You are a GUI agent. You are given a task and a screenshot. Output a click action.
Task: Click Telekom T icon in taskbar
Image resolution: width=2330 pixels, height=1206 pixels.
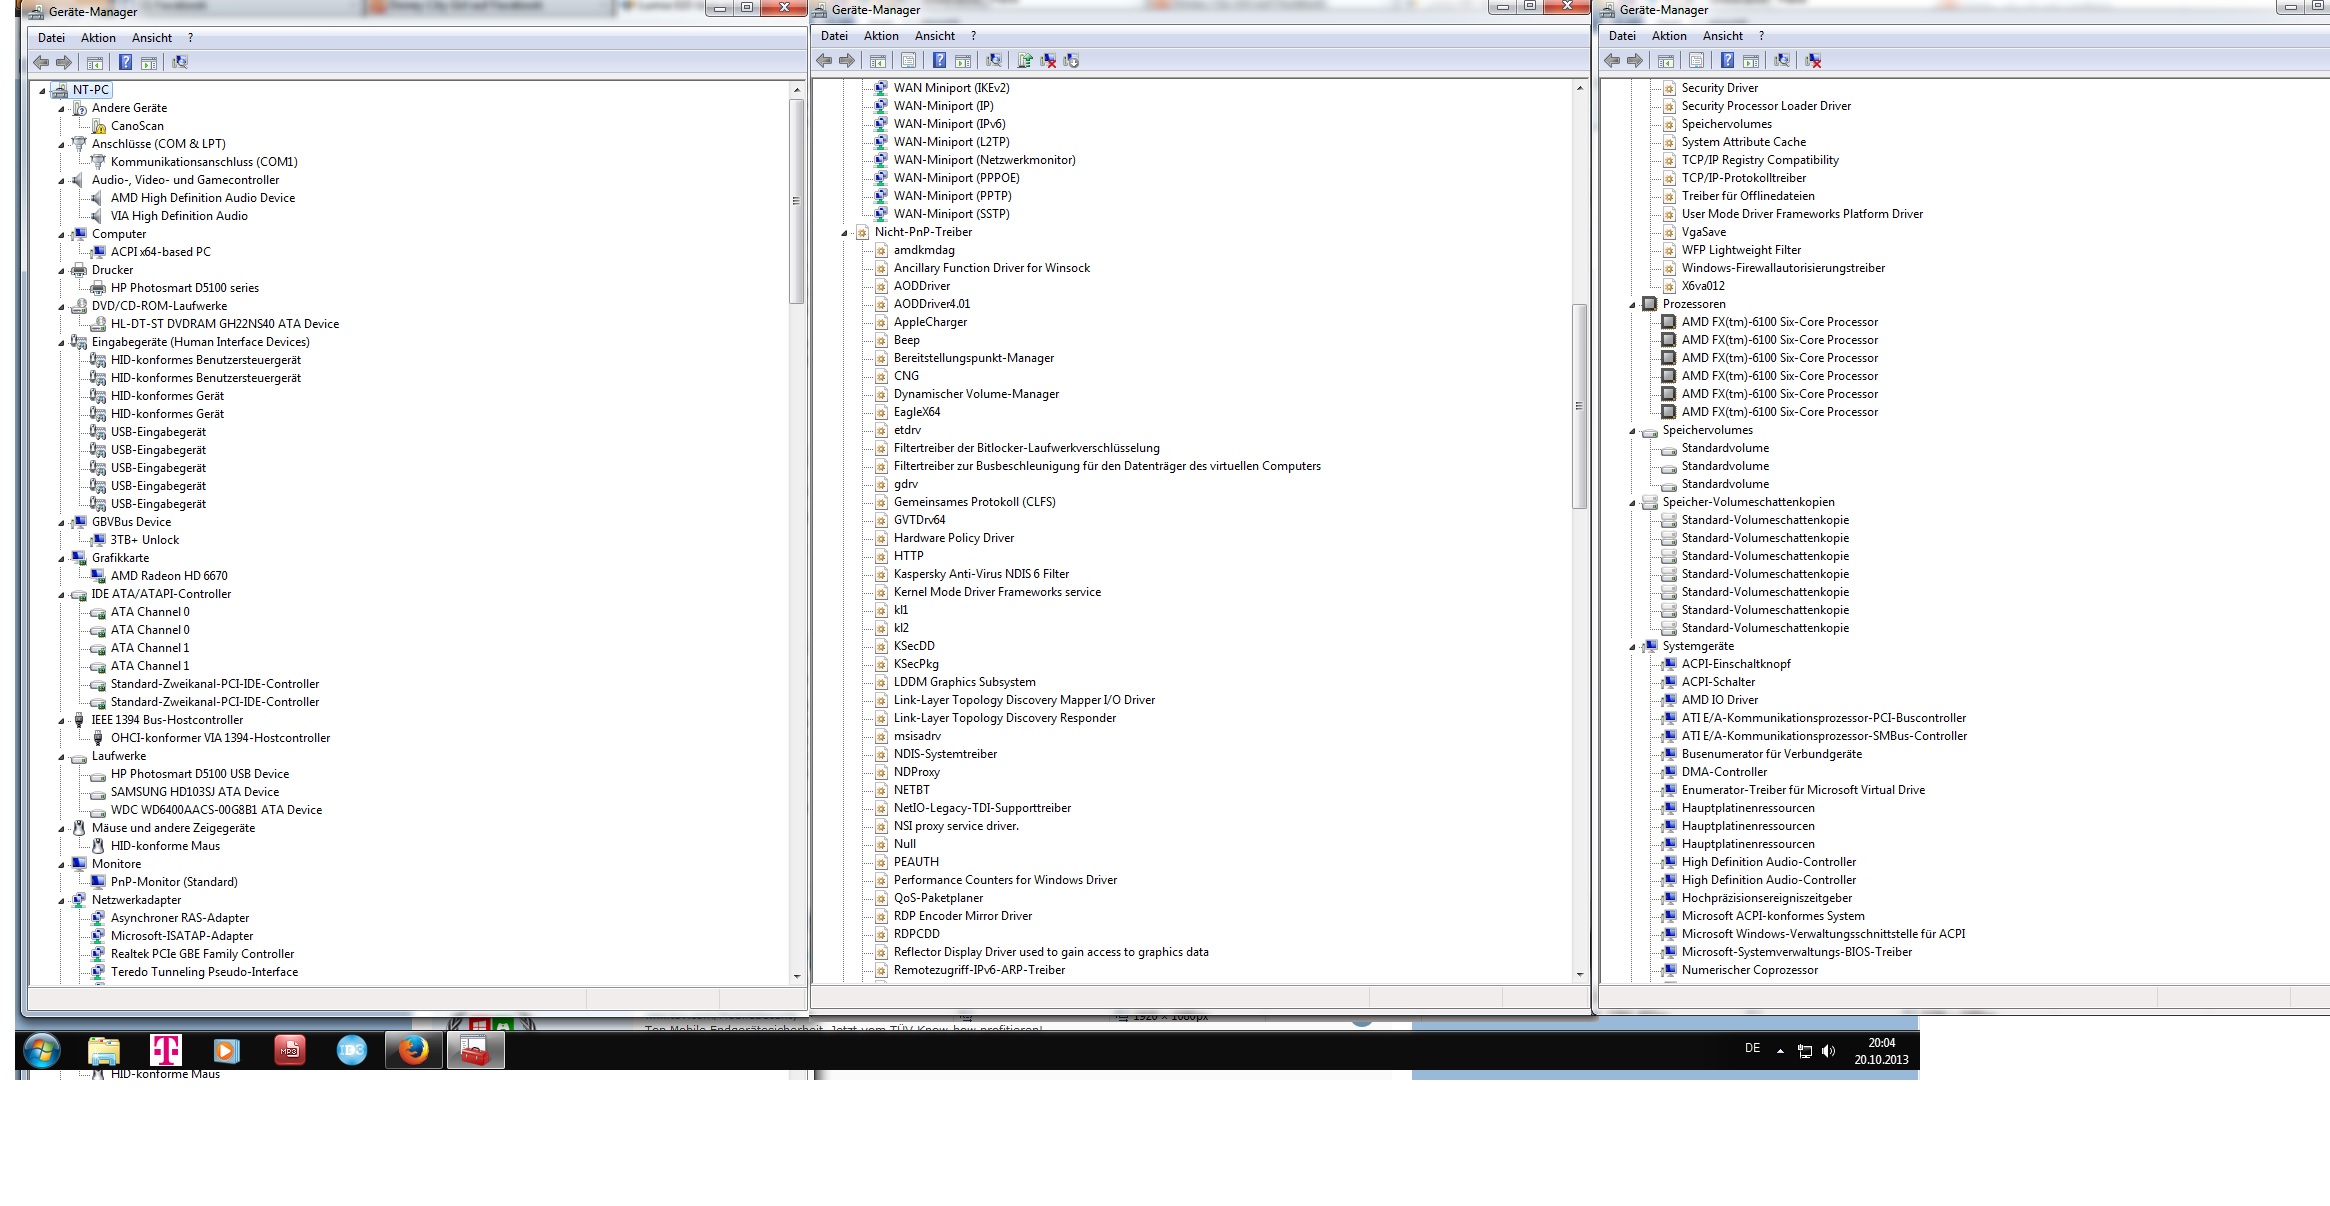165,1050
